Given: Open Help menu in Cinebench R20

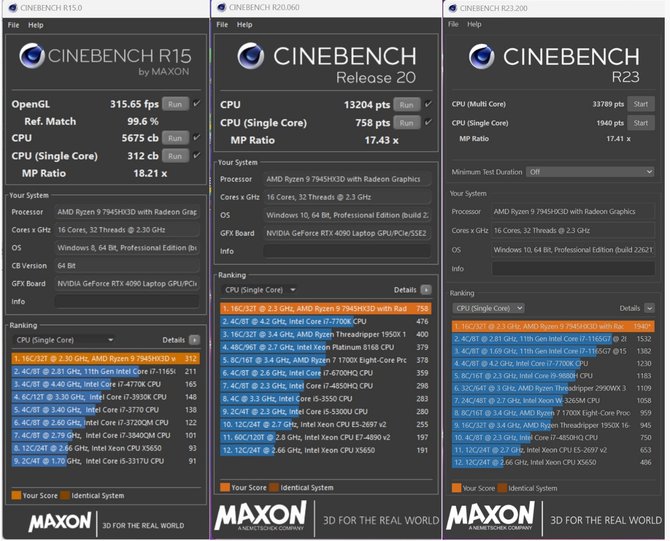Looking at the screenshot, I should (x=244, y=25).
